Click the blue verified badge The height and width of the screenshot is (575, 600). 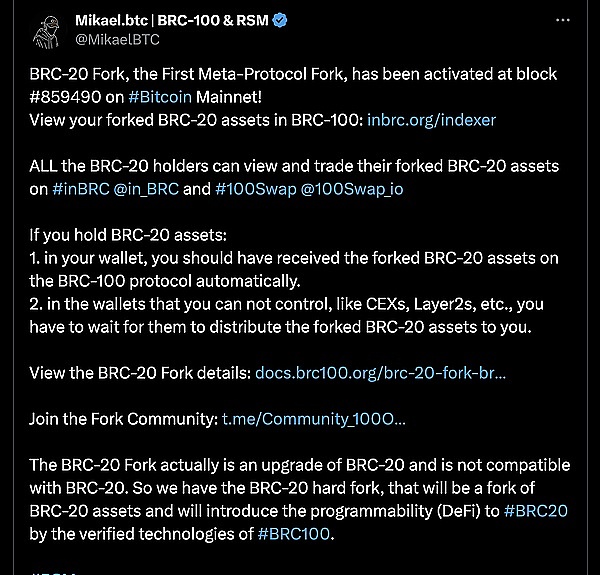pos(279,20)
